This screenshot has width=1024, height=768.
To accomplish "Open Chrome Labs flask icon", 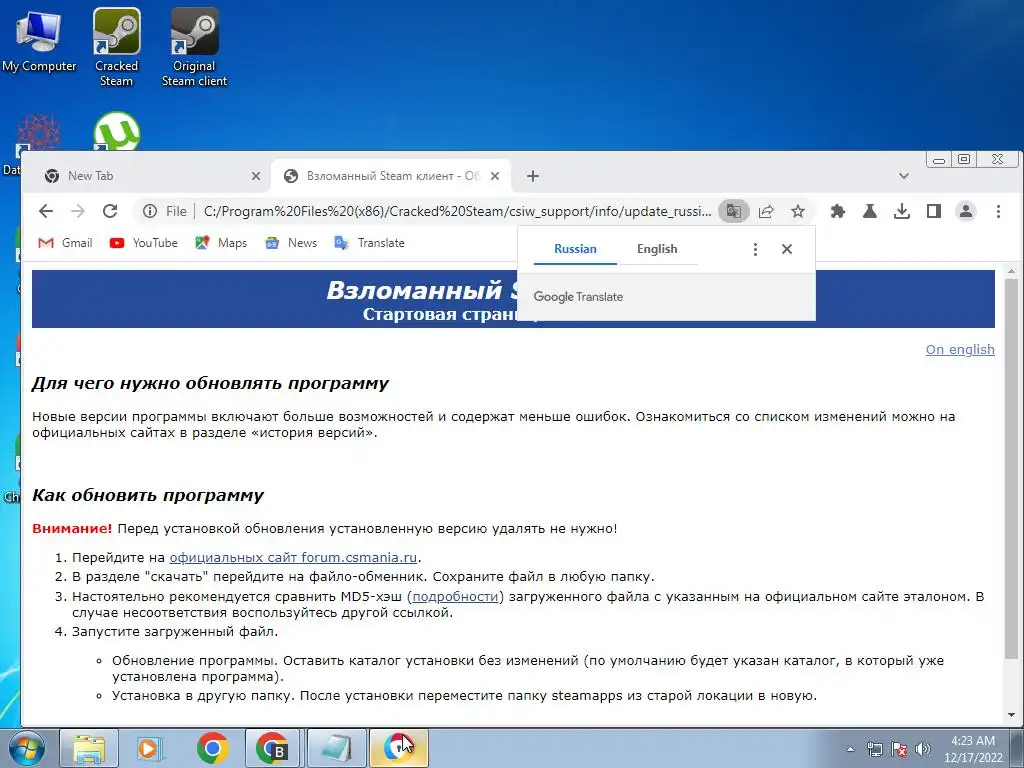I will tap(869, 211).
